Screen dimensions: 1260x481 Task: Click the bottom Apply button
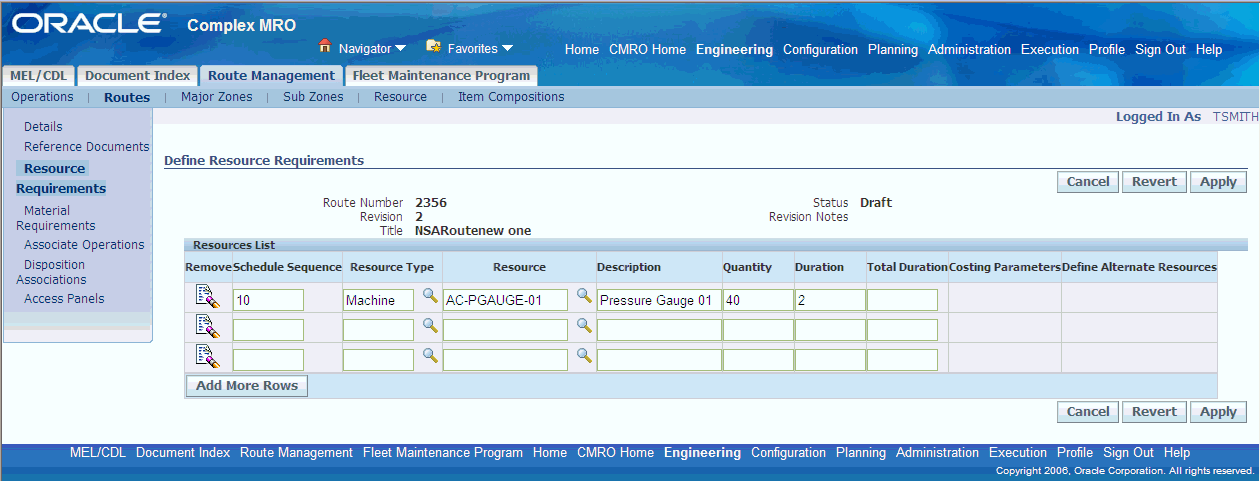(1218, 412)
